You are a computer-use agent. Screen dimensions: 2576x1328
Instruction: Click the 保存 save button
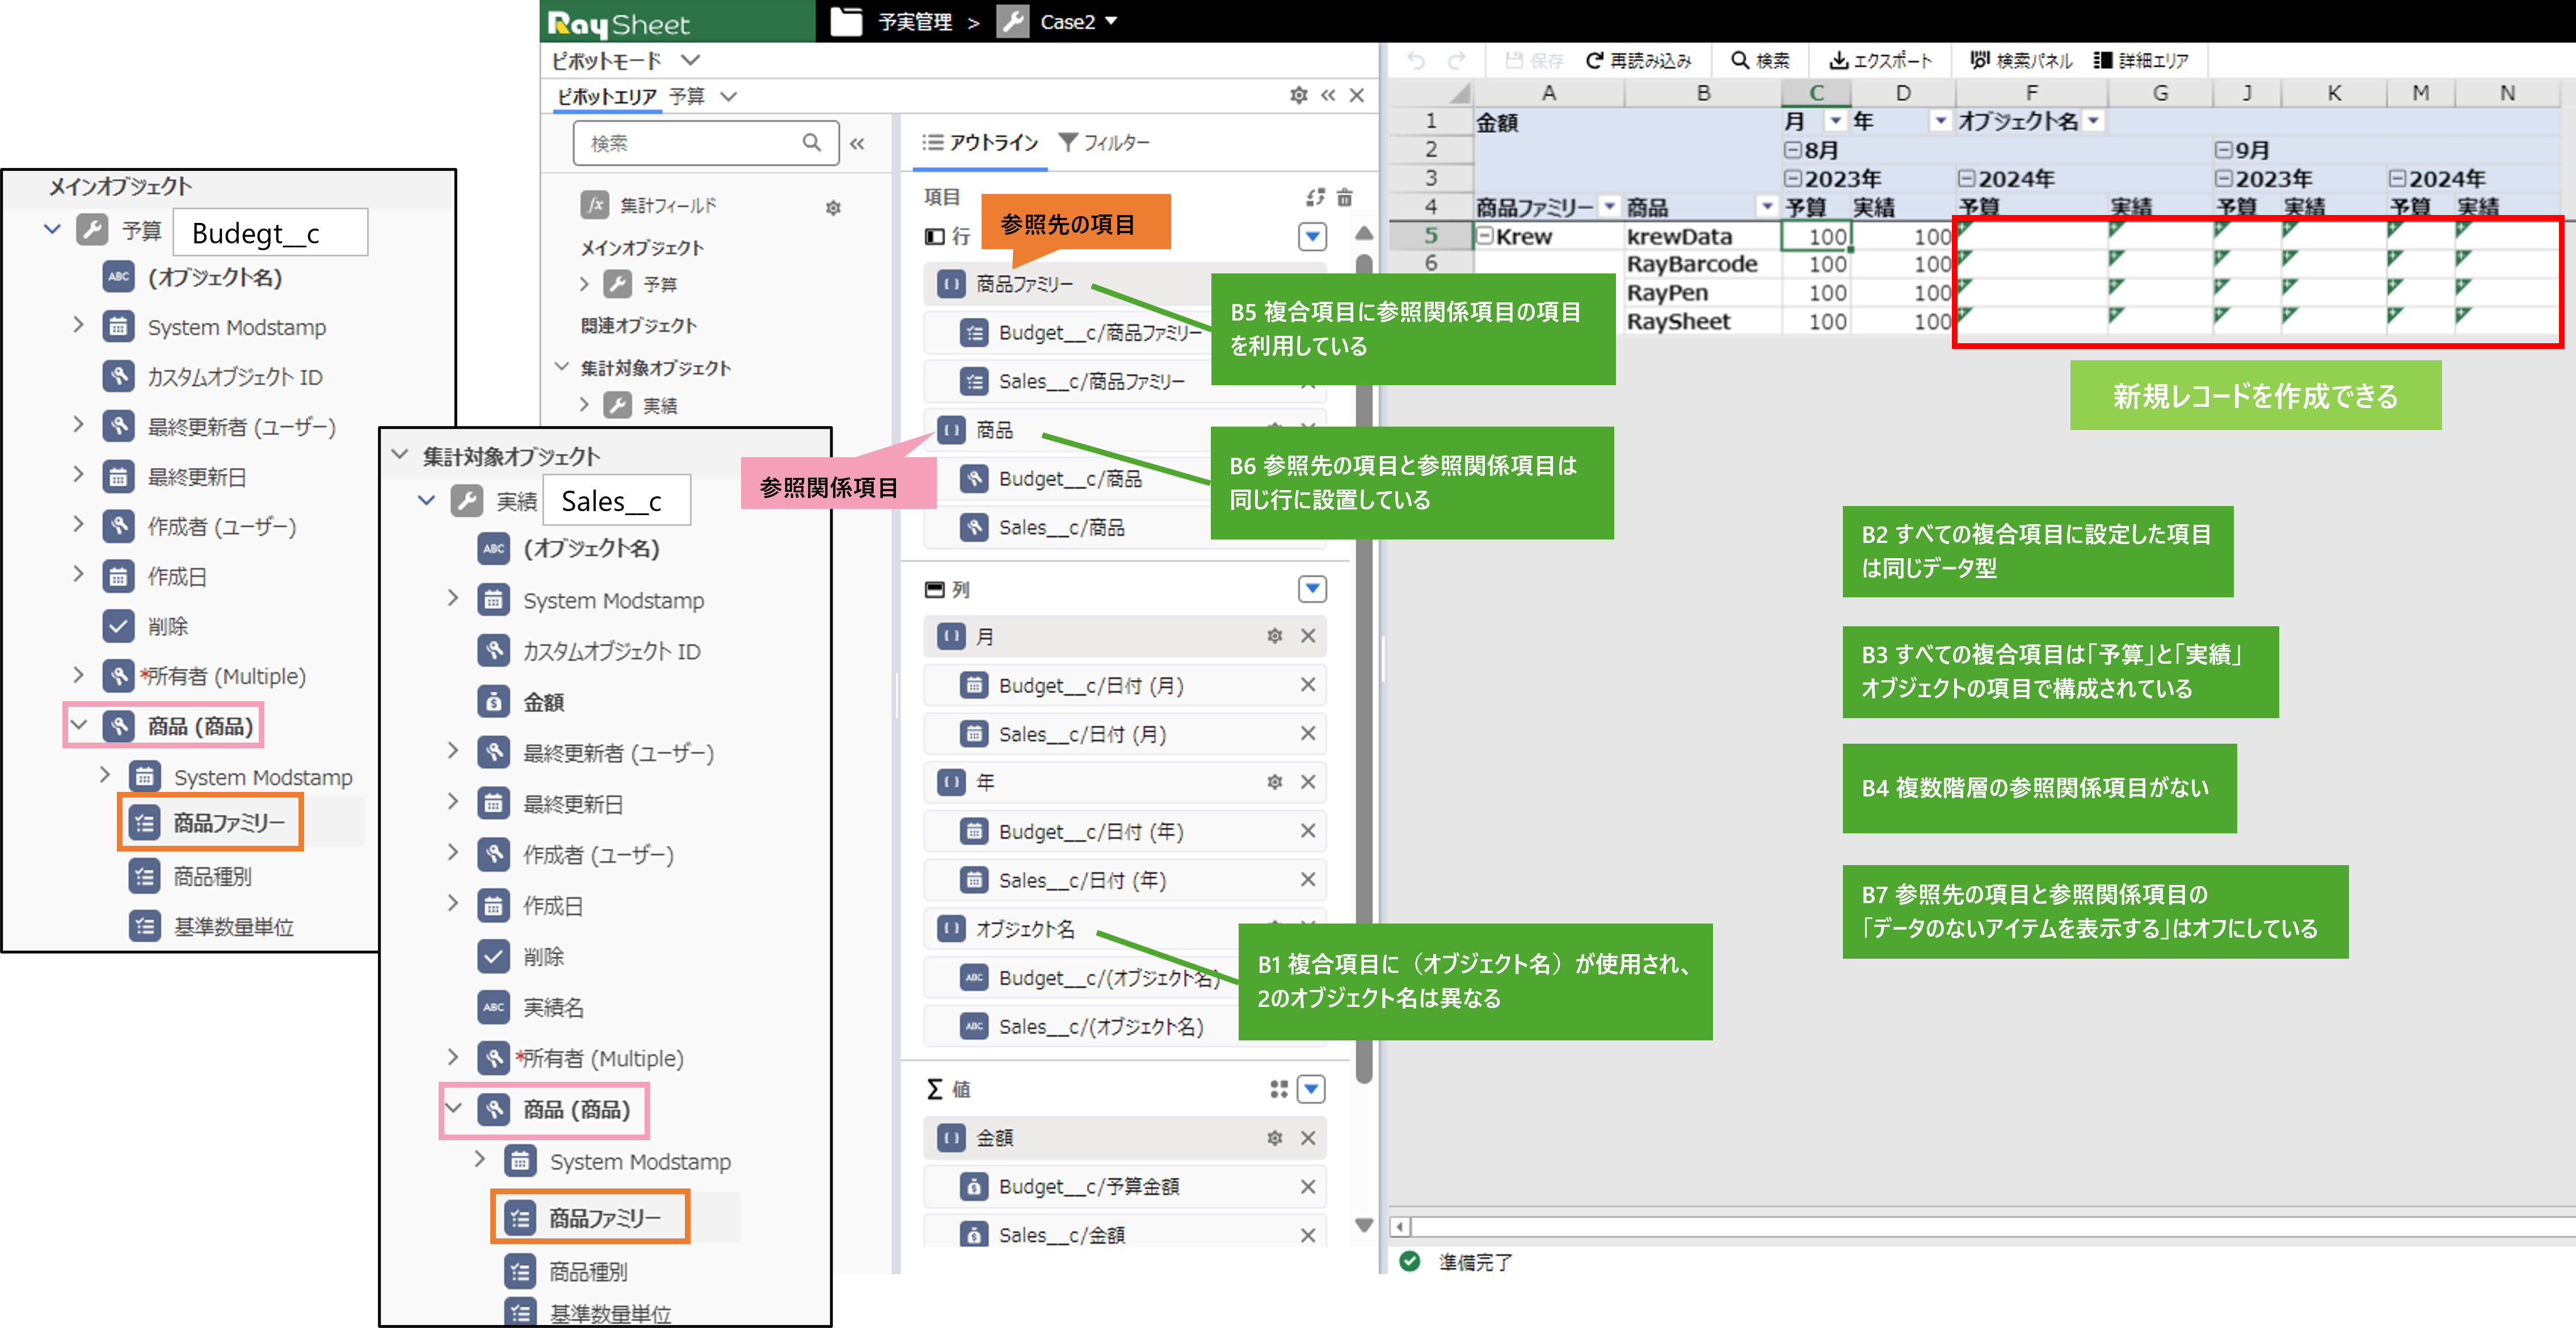[x=1534, y=61]
